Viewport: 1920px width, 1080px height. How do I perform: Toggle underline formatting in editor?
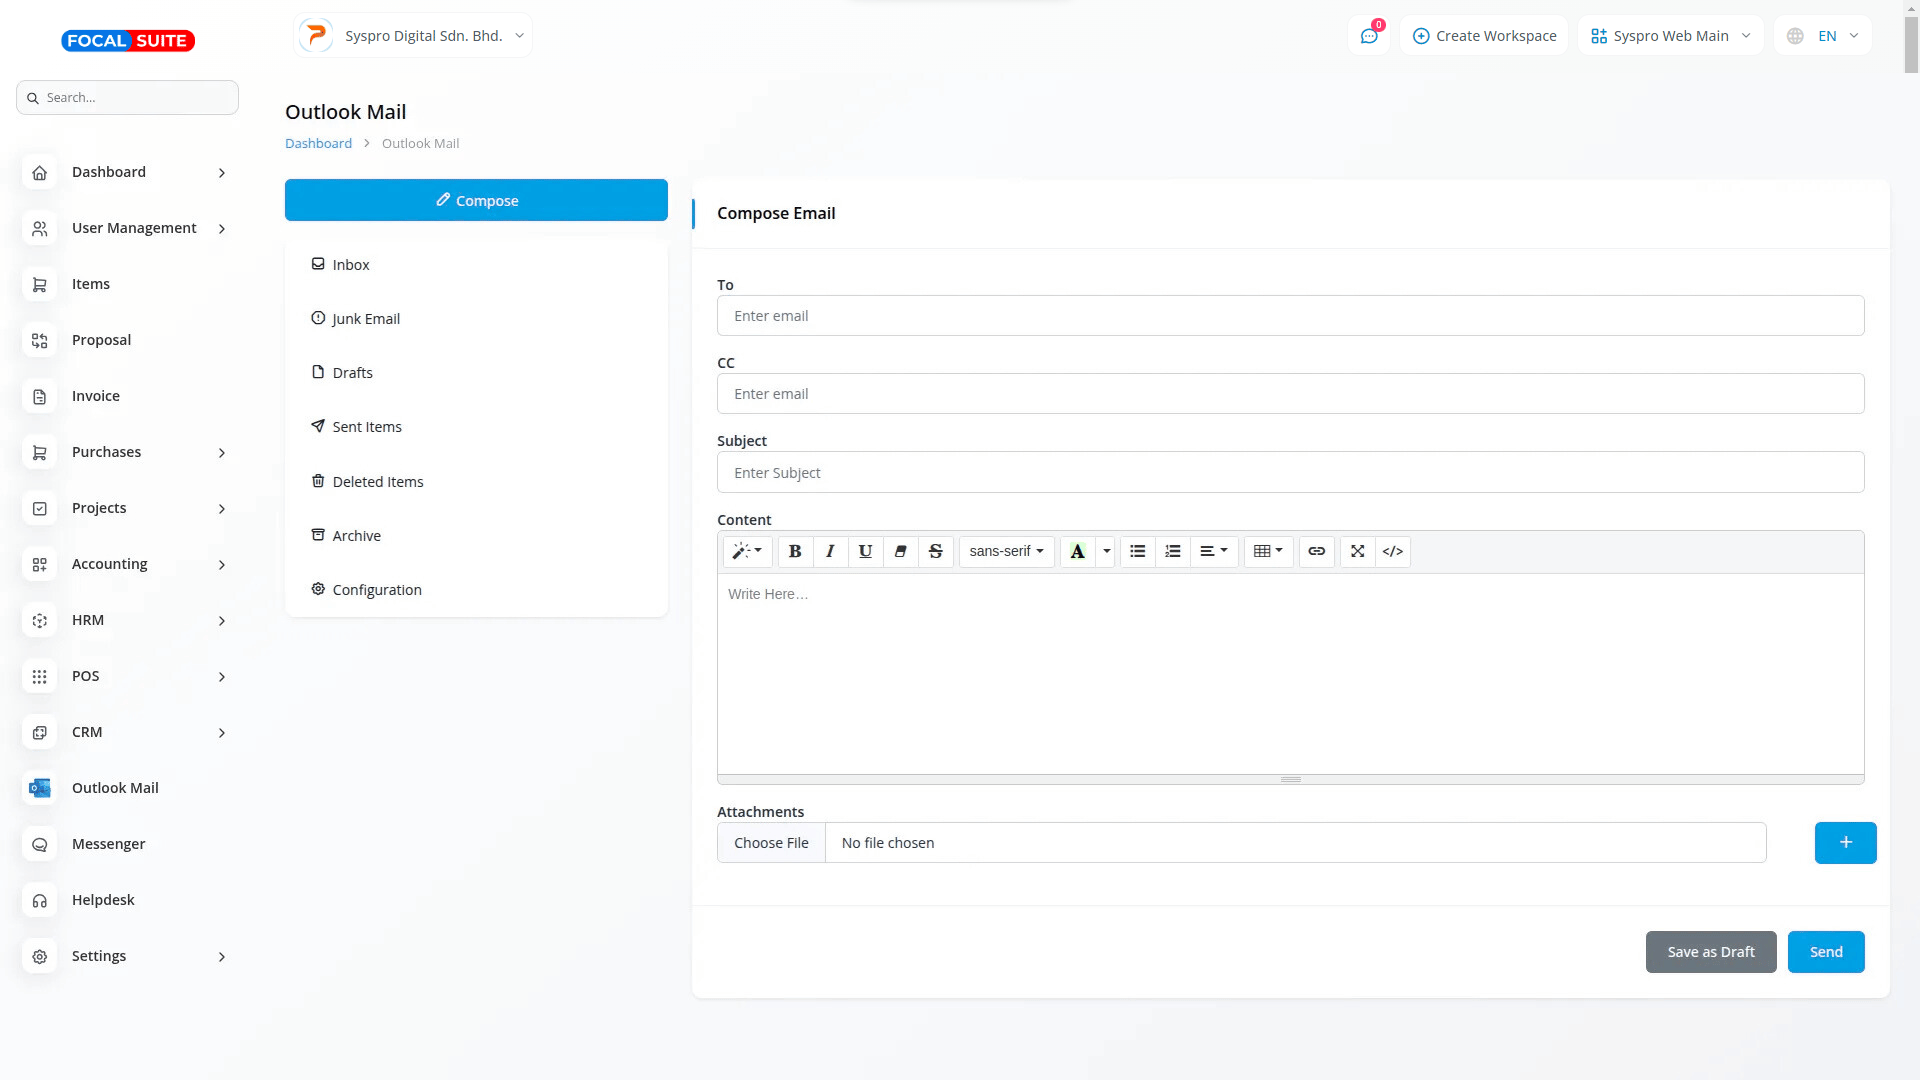coord(865,551)
